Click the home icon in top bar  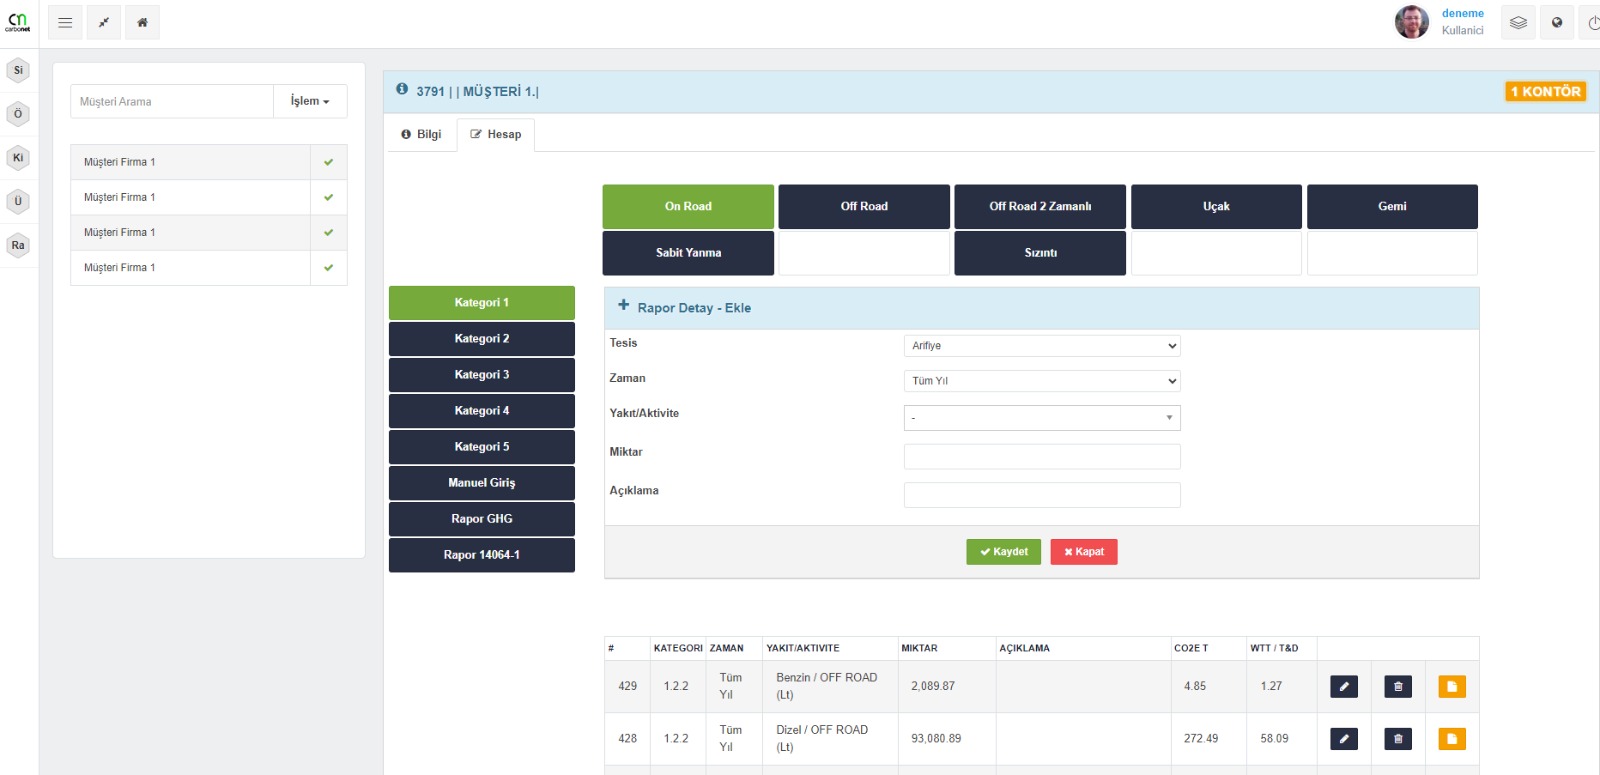(x=142, y=23)
